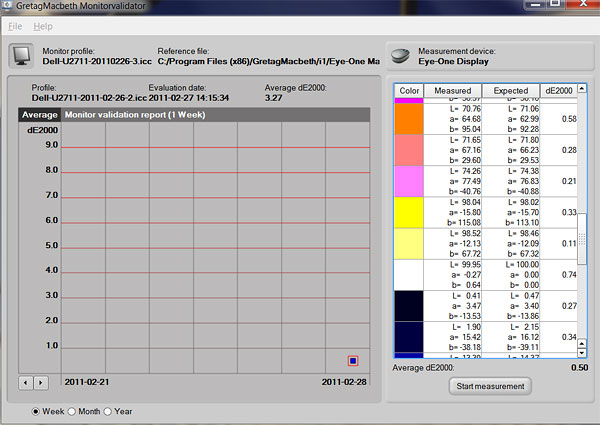Screen dimensions: 600x425
Task: Select the Year radio button
Action: 108,412
